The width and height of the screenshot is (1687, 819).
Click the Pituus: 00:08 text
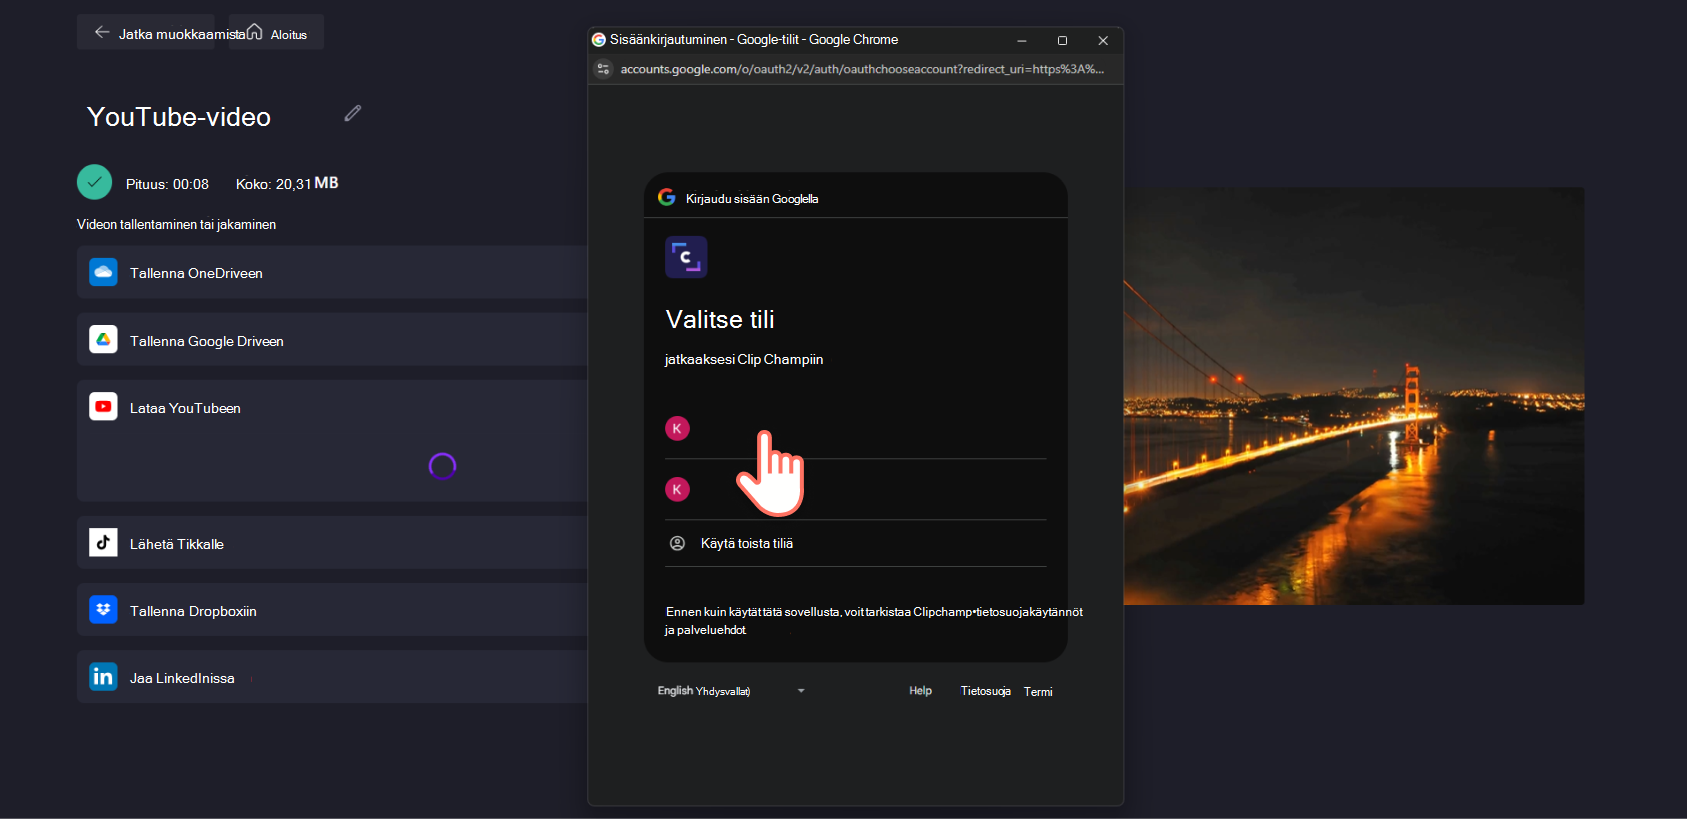[167, 184]
